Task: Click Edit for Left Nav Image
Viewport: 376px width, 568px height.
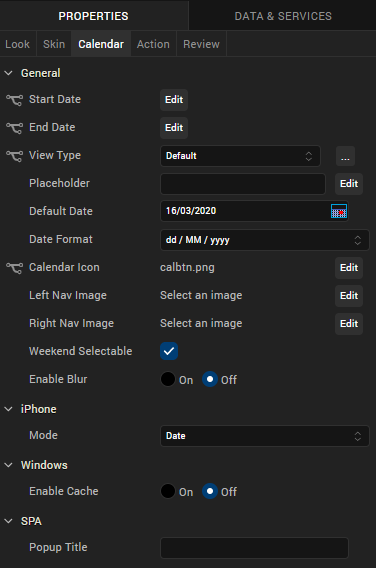Action: [349, 296]
